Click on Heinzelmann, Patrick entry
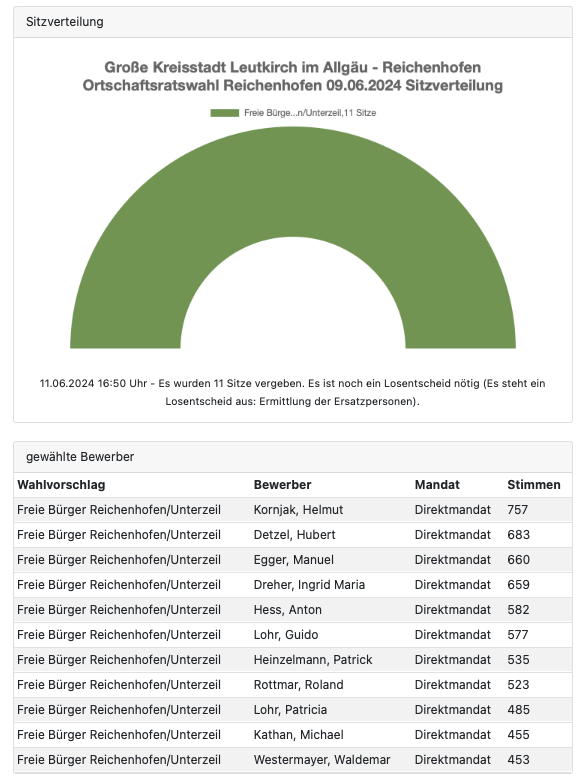 click(313, 660)
